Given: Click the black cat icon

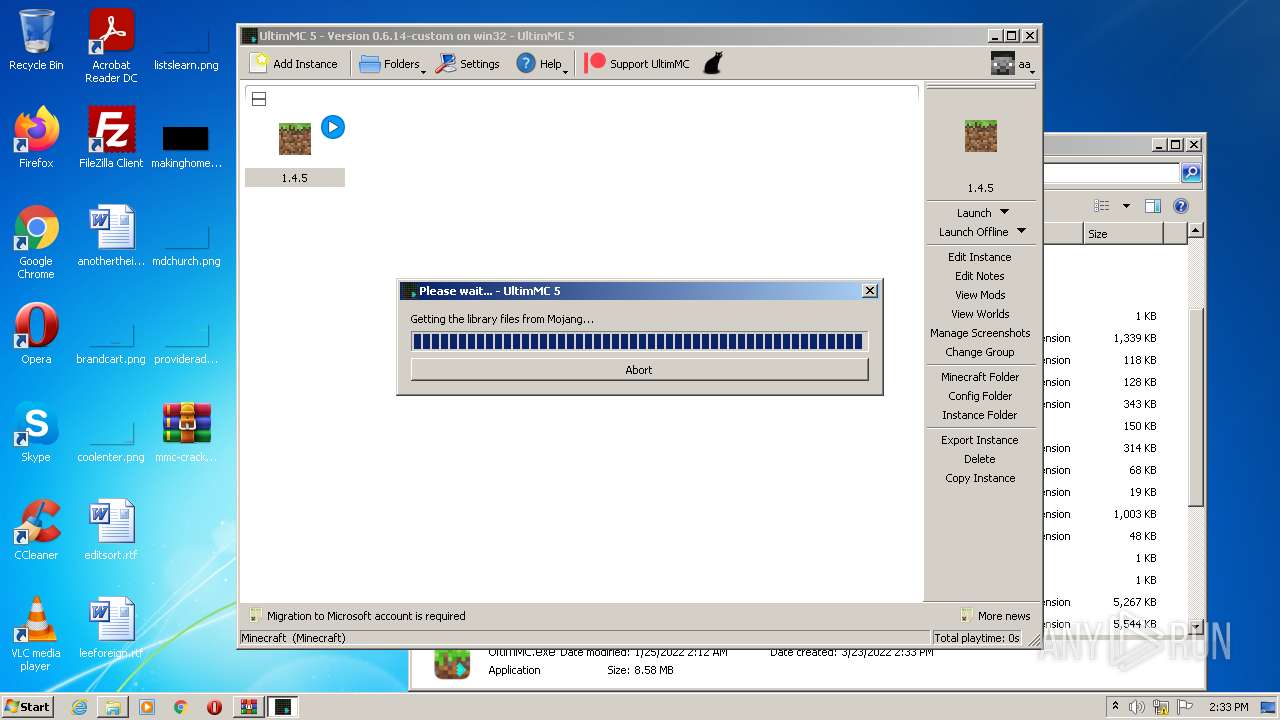Looking at the screenshot, I should tap(712, 63).
